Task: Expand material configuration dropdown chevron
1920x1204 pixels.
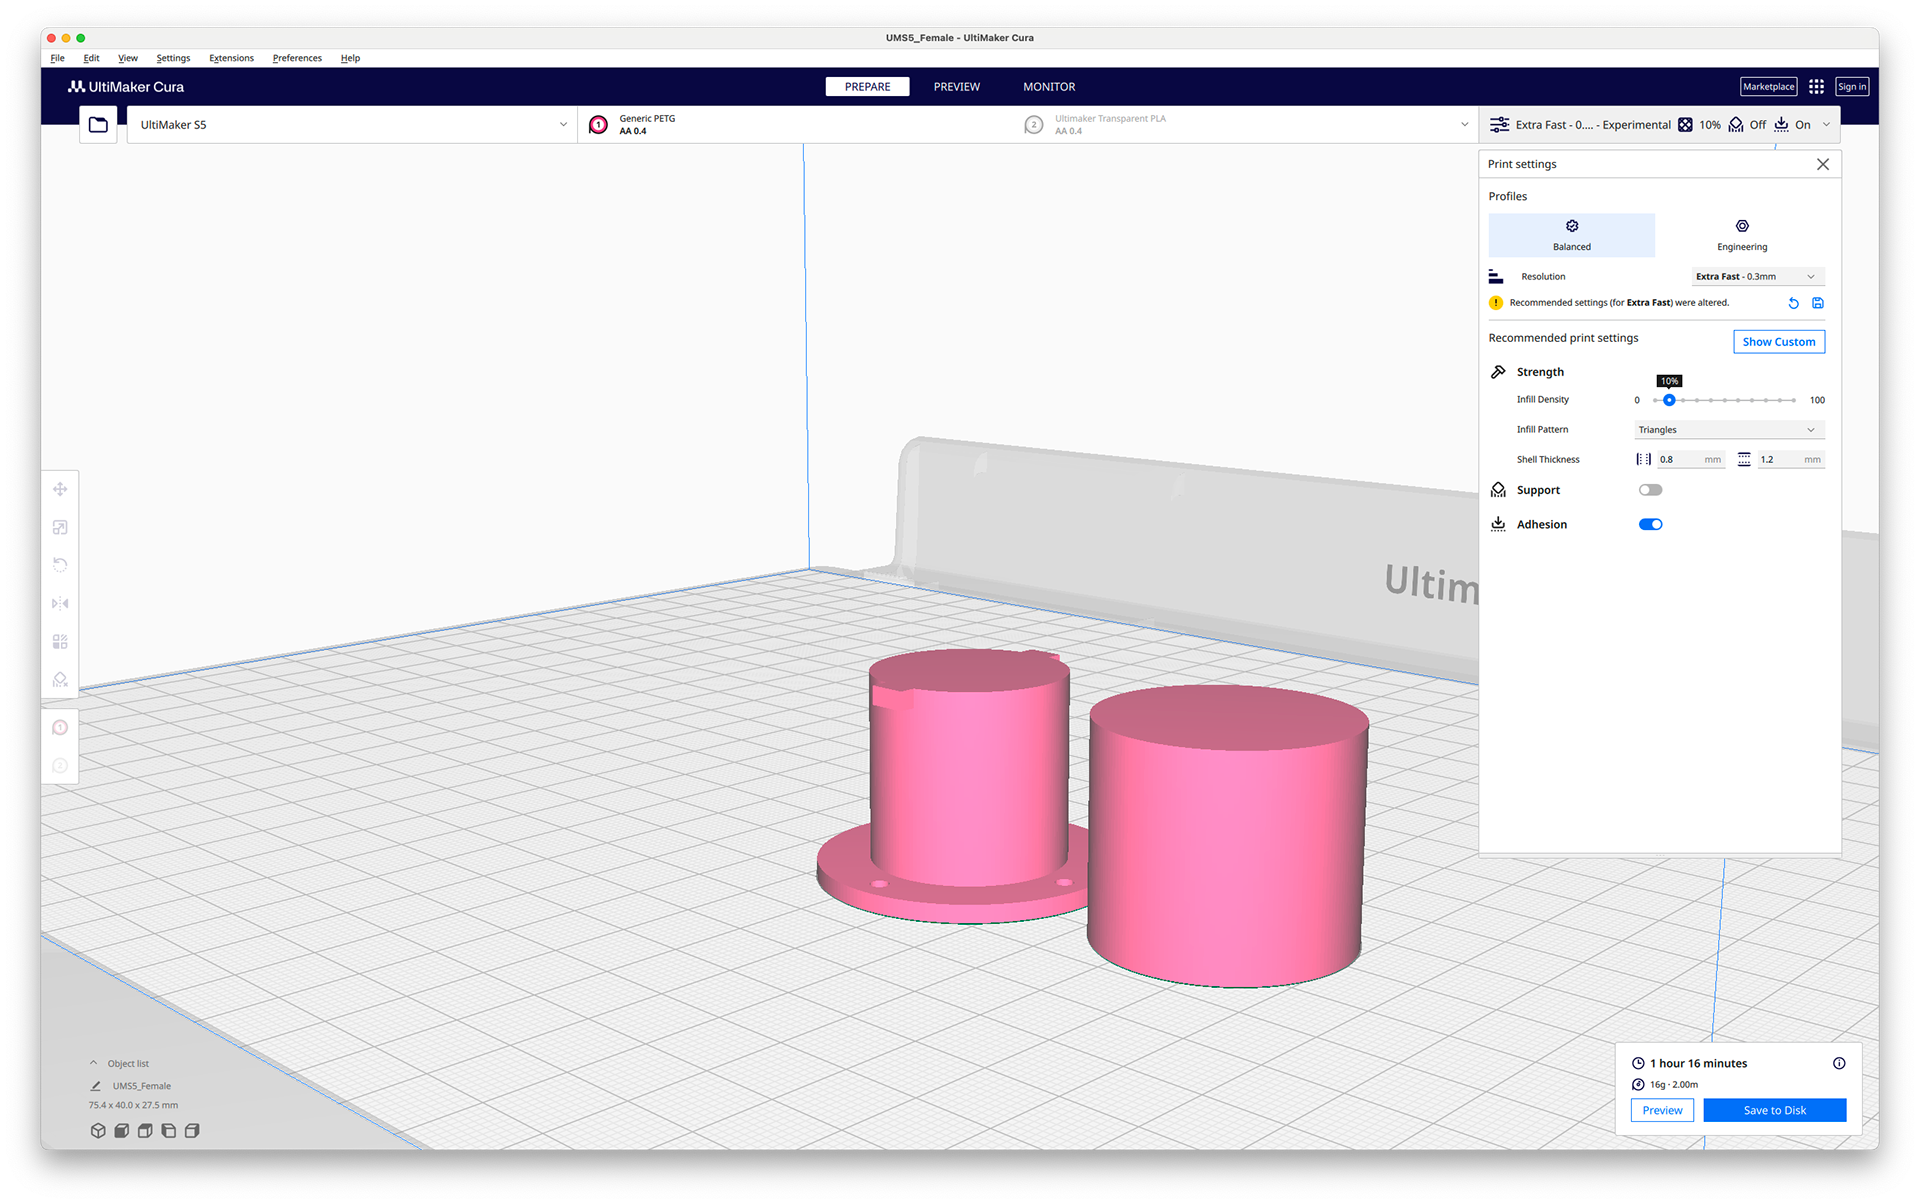Action: [x=1464, y=125]
